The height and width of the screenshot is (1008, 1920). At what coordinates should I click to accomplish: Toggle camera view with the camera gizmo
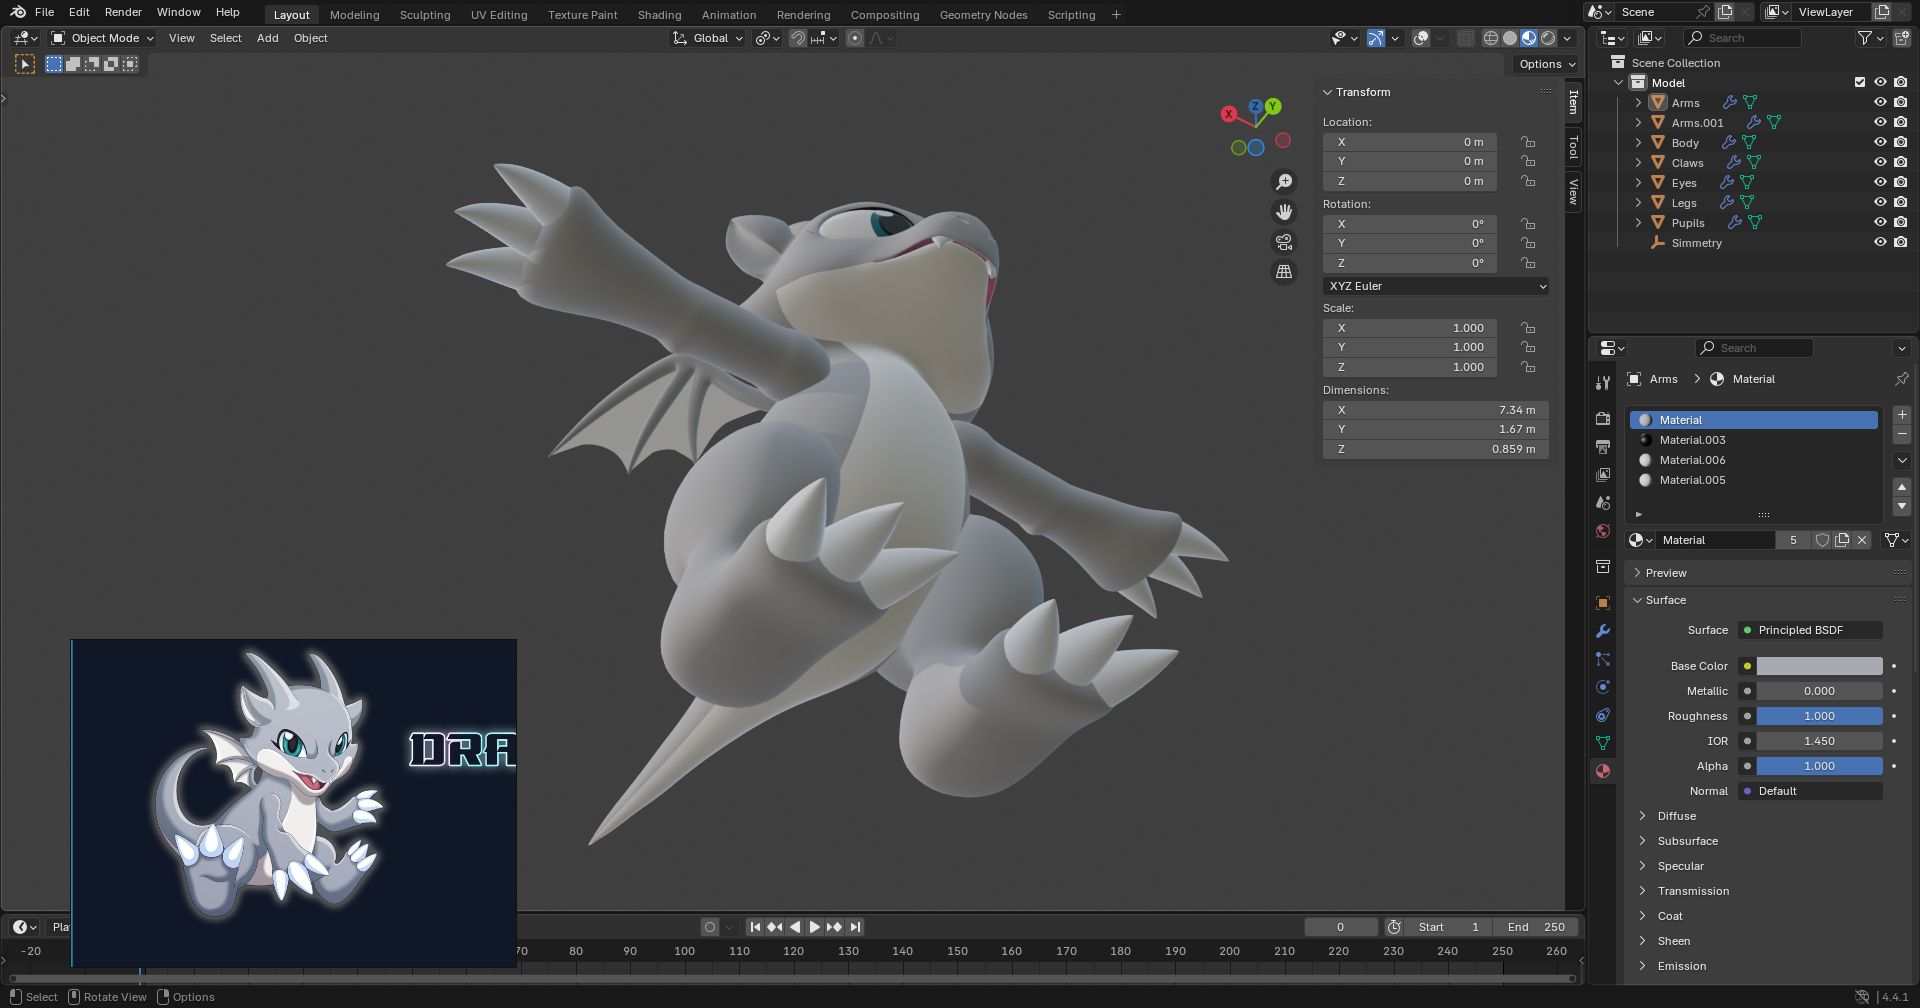[x=1284, y=242]
